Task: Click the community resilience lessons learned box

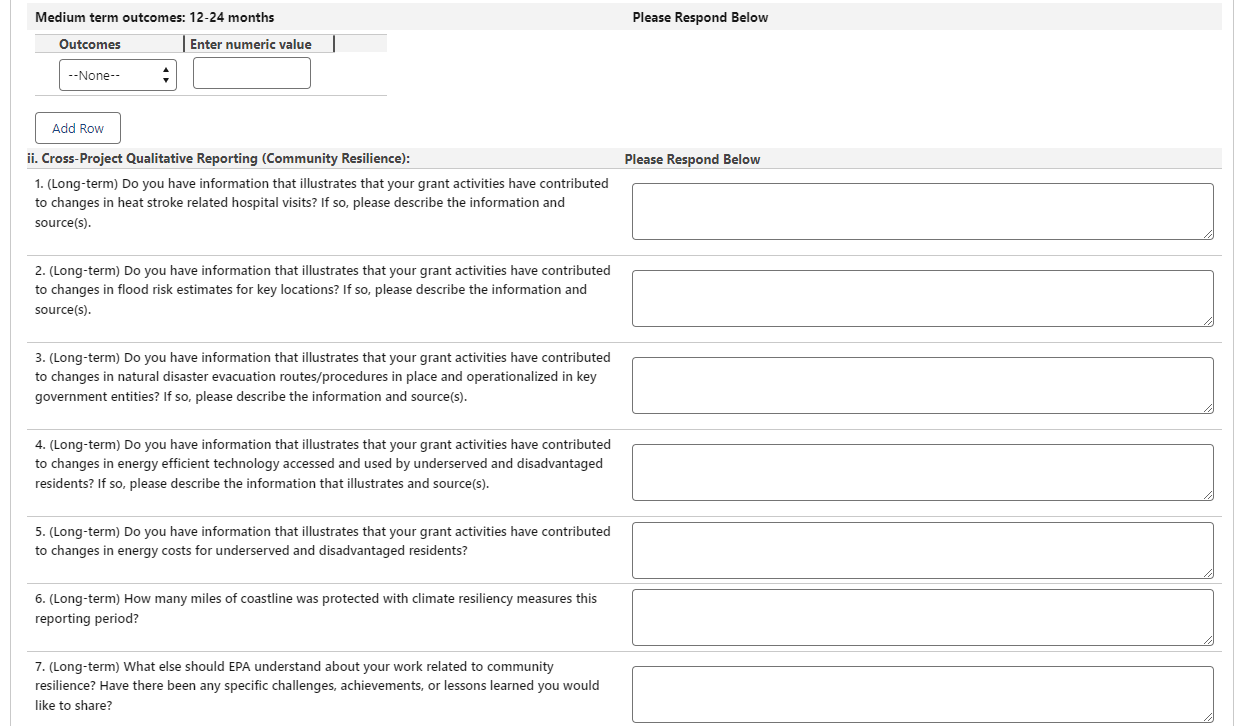Action: 921,693
